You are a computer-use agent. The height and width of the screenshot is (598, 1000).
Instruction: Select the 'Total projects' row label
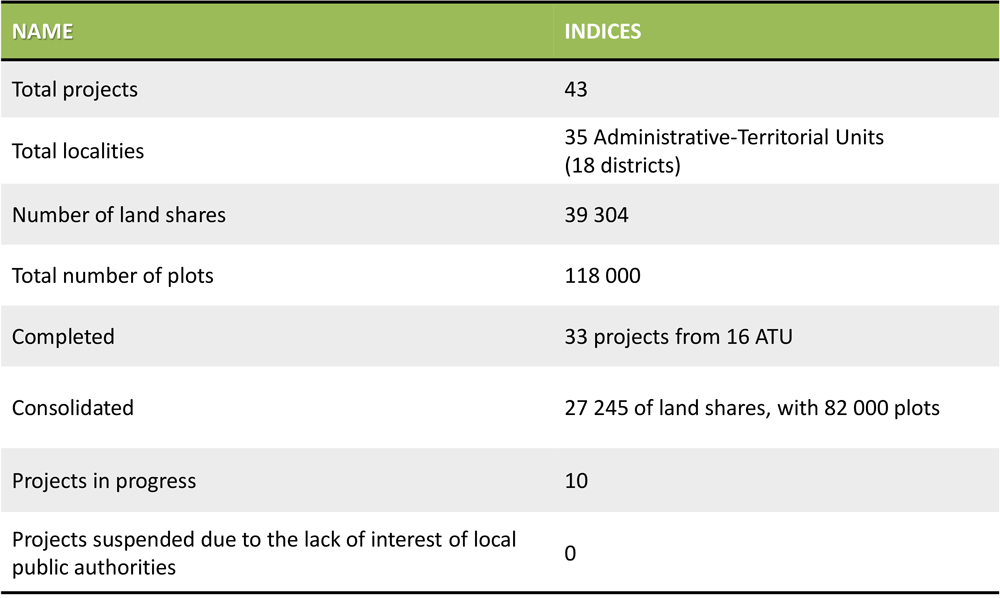click(75, 89)
